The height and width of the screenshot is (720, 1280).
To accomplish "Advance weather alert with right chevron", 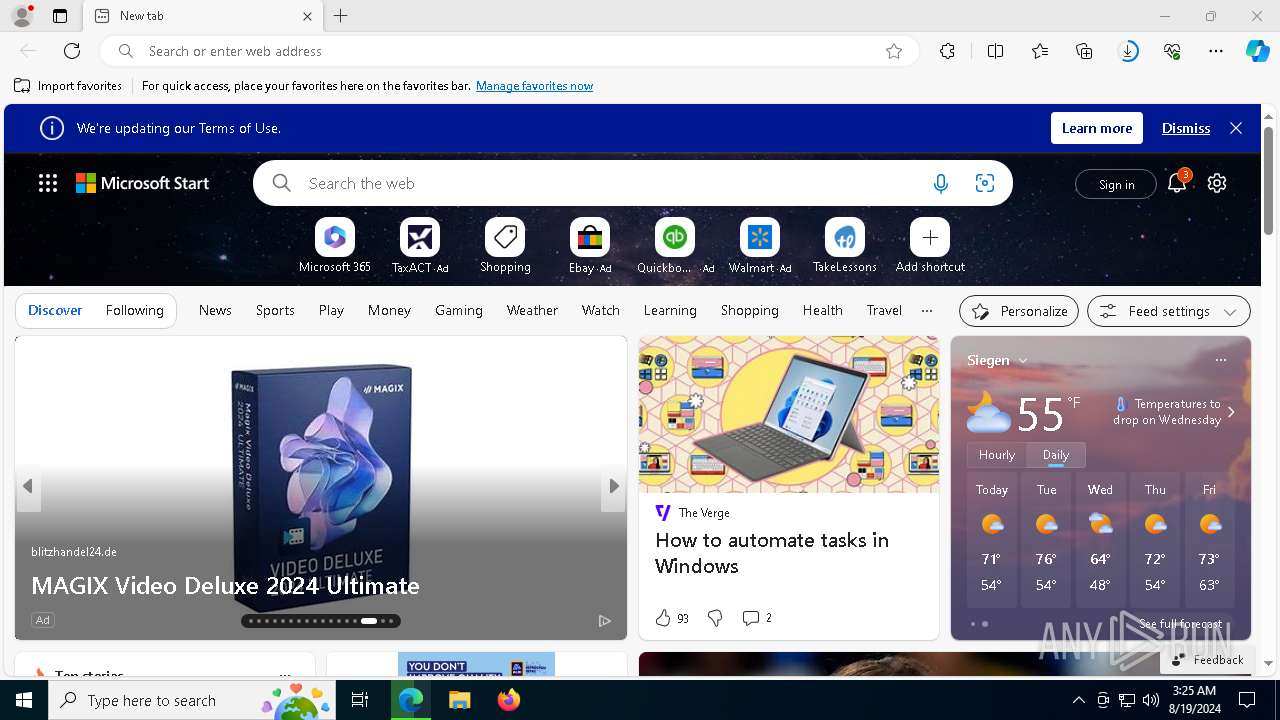I will [1231, 412].
